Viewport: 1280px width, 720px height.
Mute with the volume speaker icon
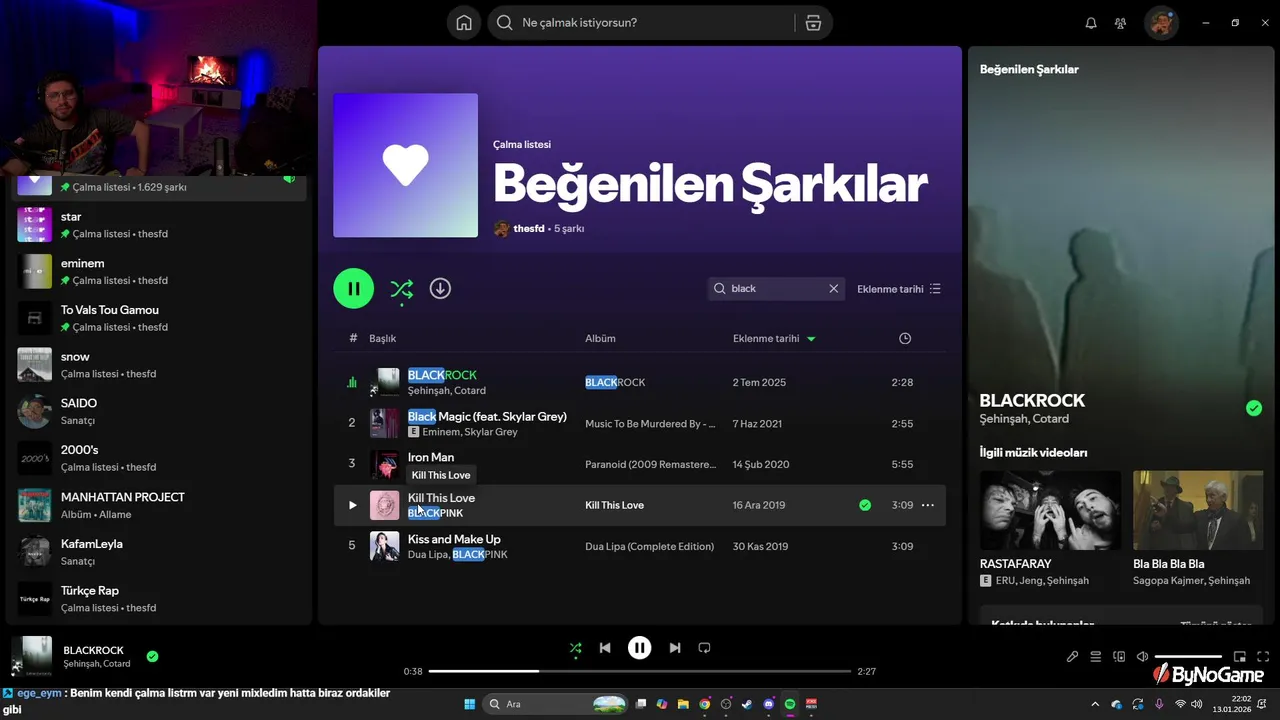click(1143, 657)
